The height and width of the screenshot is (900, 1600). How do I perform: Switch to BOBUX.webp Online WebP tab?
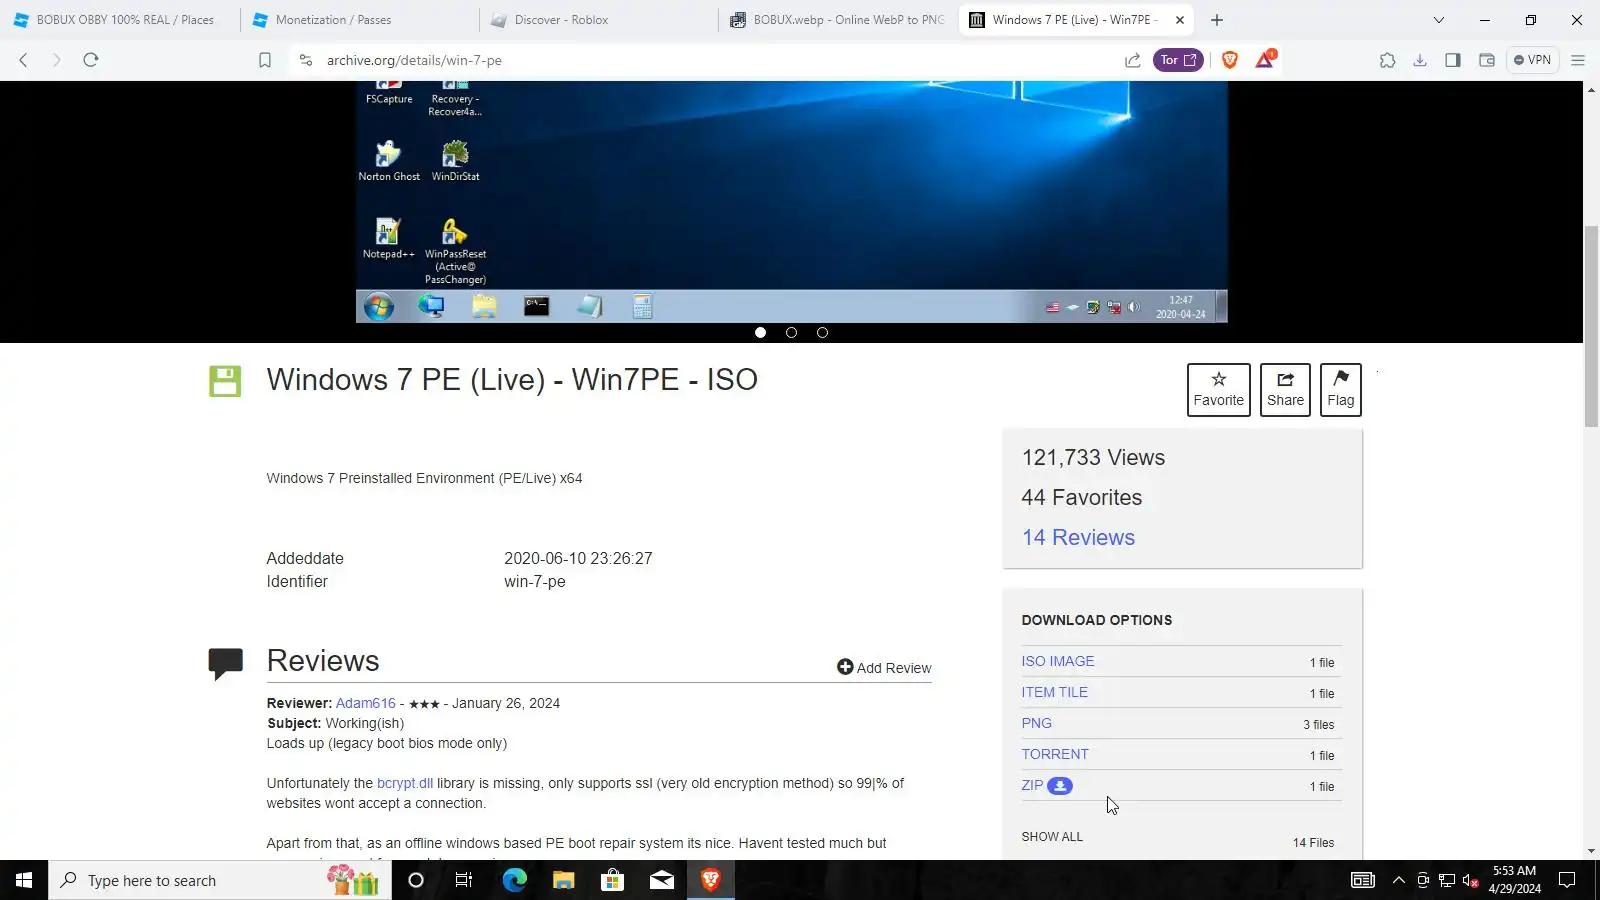[837, 20]
